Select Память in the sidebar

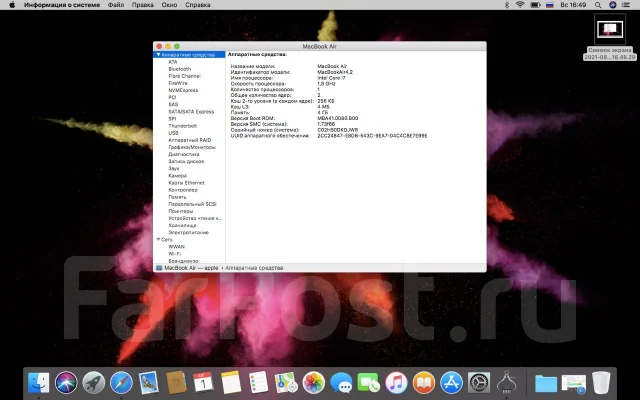click(x=177, y=197)
